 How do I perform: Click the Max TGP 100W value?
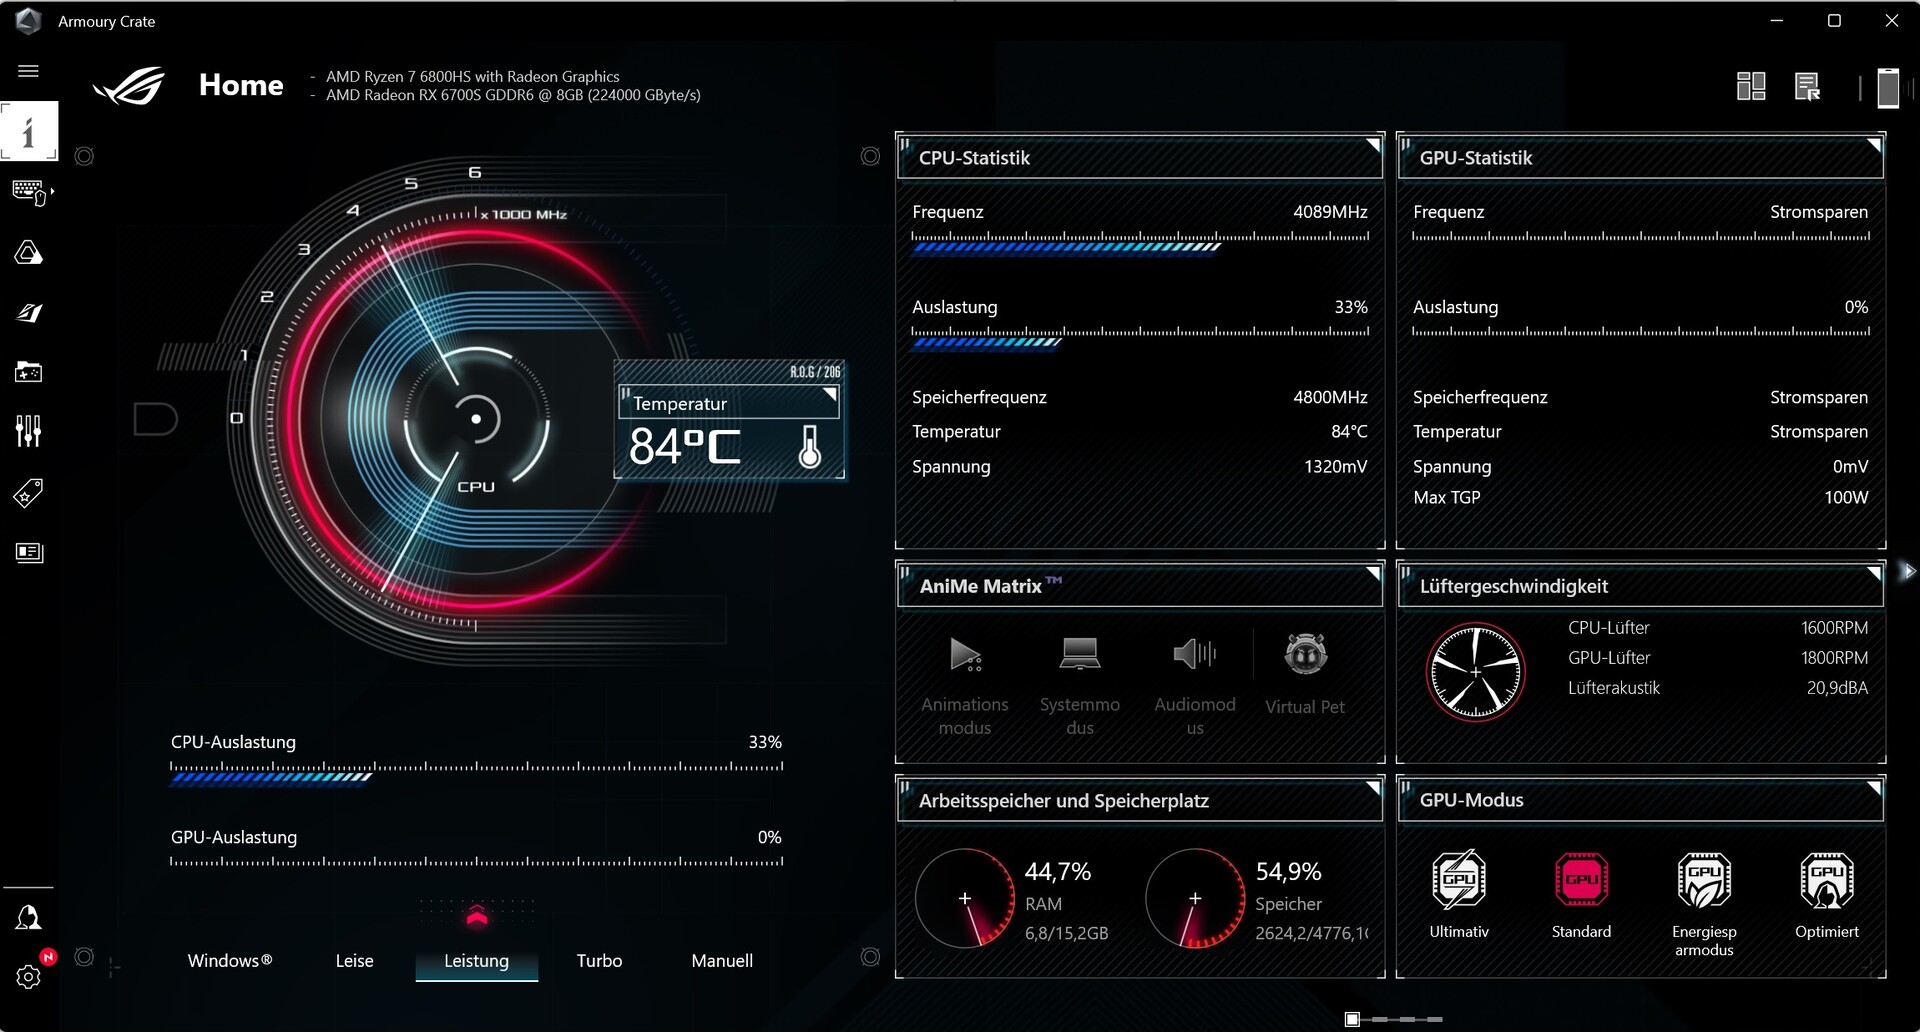pyautogui.click(x=1845, y=497)
